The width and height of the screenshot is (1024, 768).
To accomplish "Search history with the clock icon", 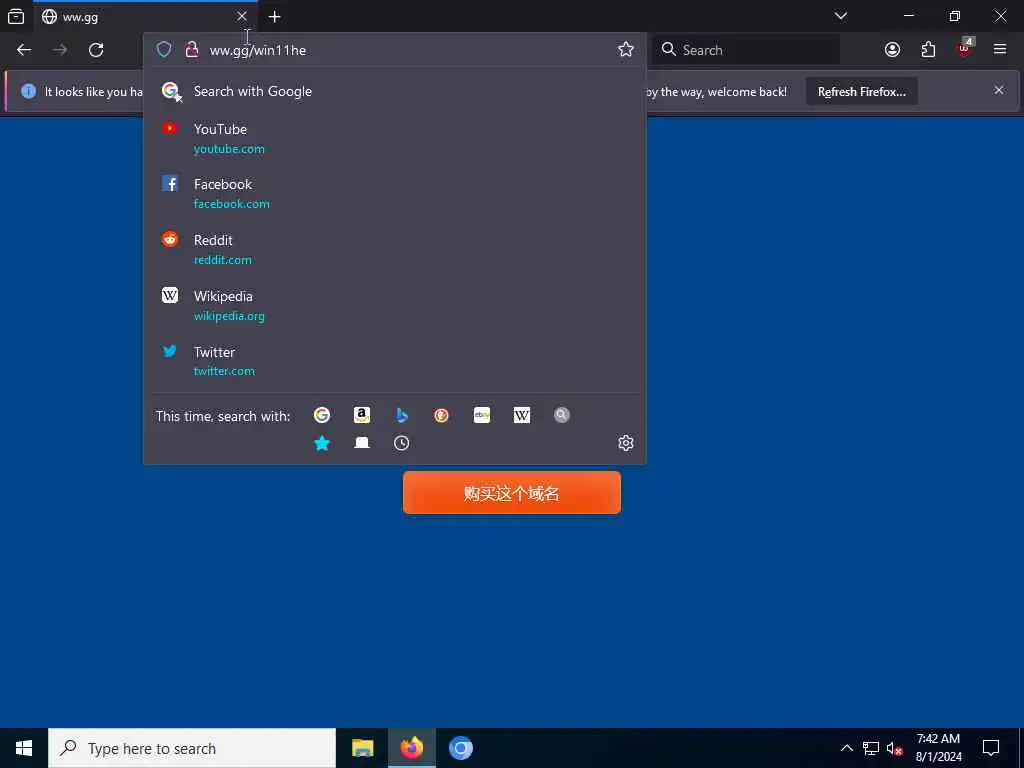I will tap(402, 443).
